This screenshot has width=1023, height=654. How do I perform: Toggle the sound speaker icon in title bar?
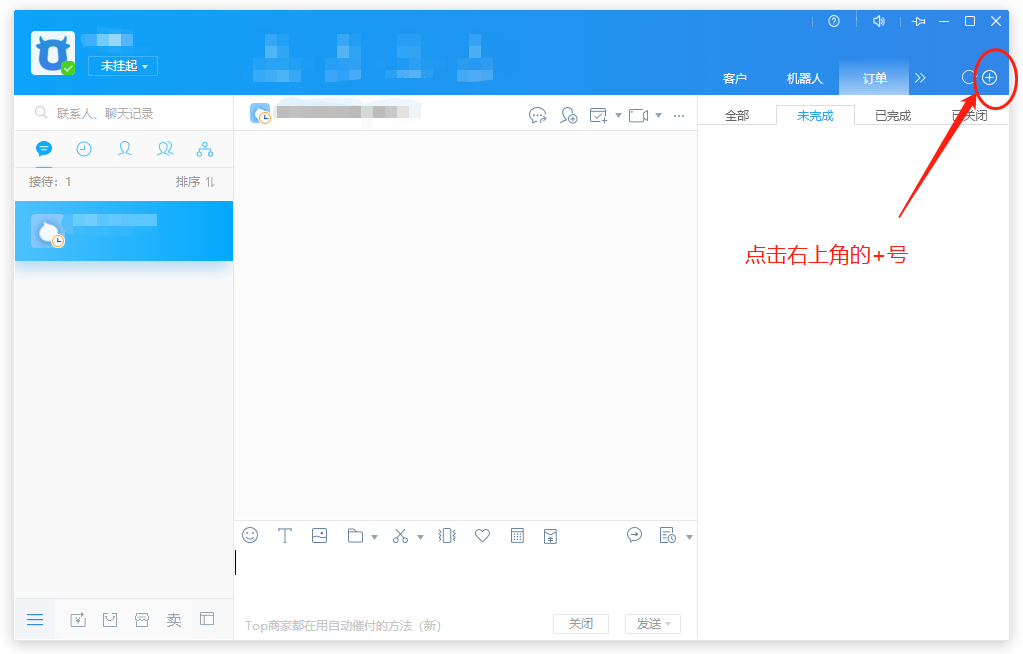tap(879, 21)
